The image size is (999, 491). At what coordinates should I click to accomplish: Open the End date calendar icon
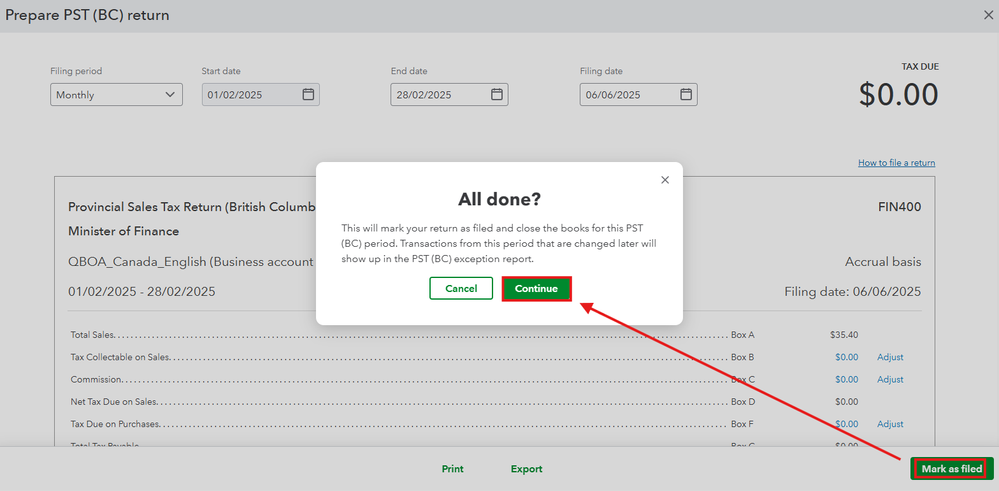pos(496,95)
